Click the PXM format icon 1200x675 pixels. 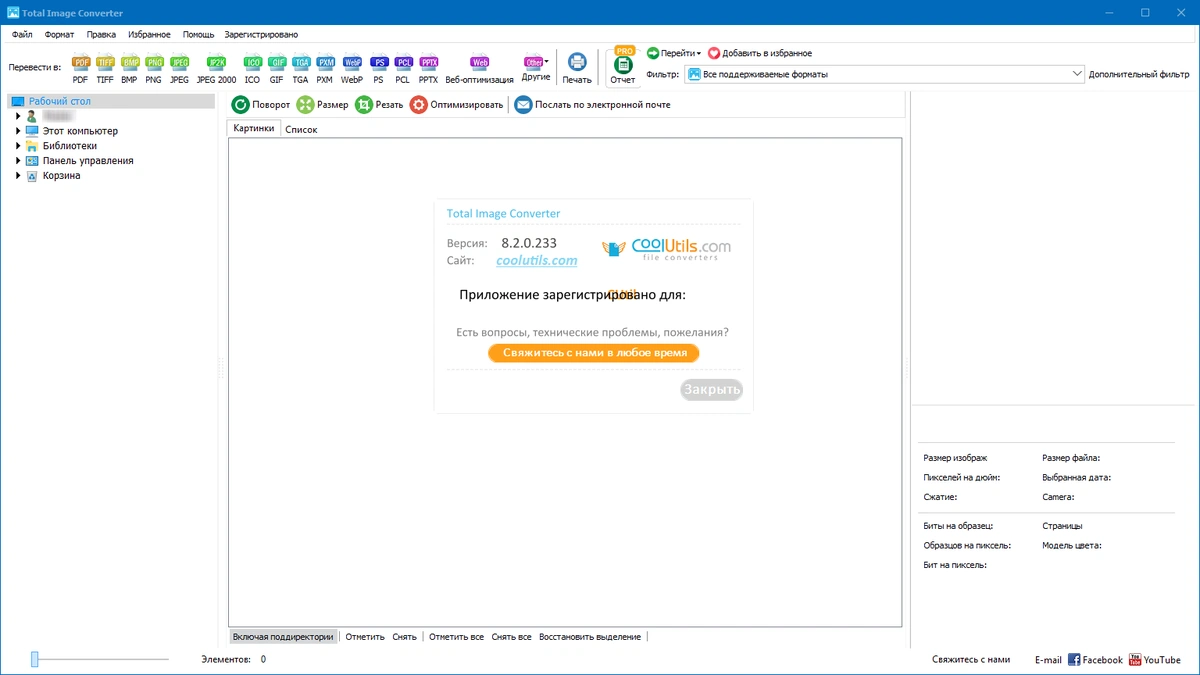[325, 64]
